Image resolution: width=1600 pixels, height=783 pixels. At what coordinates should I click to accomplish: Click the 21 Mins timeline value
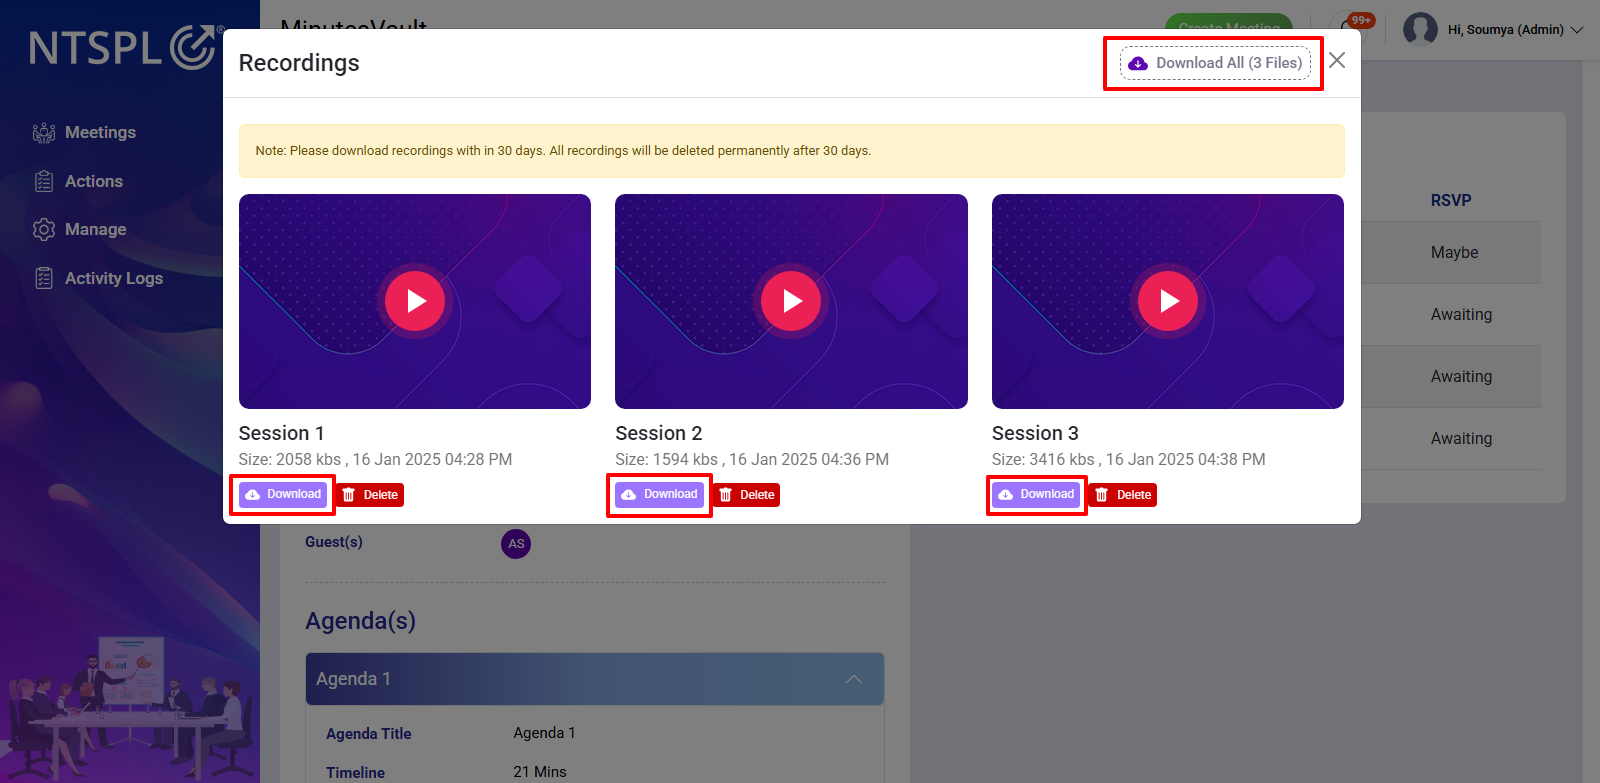coord(540,772)
